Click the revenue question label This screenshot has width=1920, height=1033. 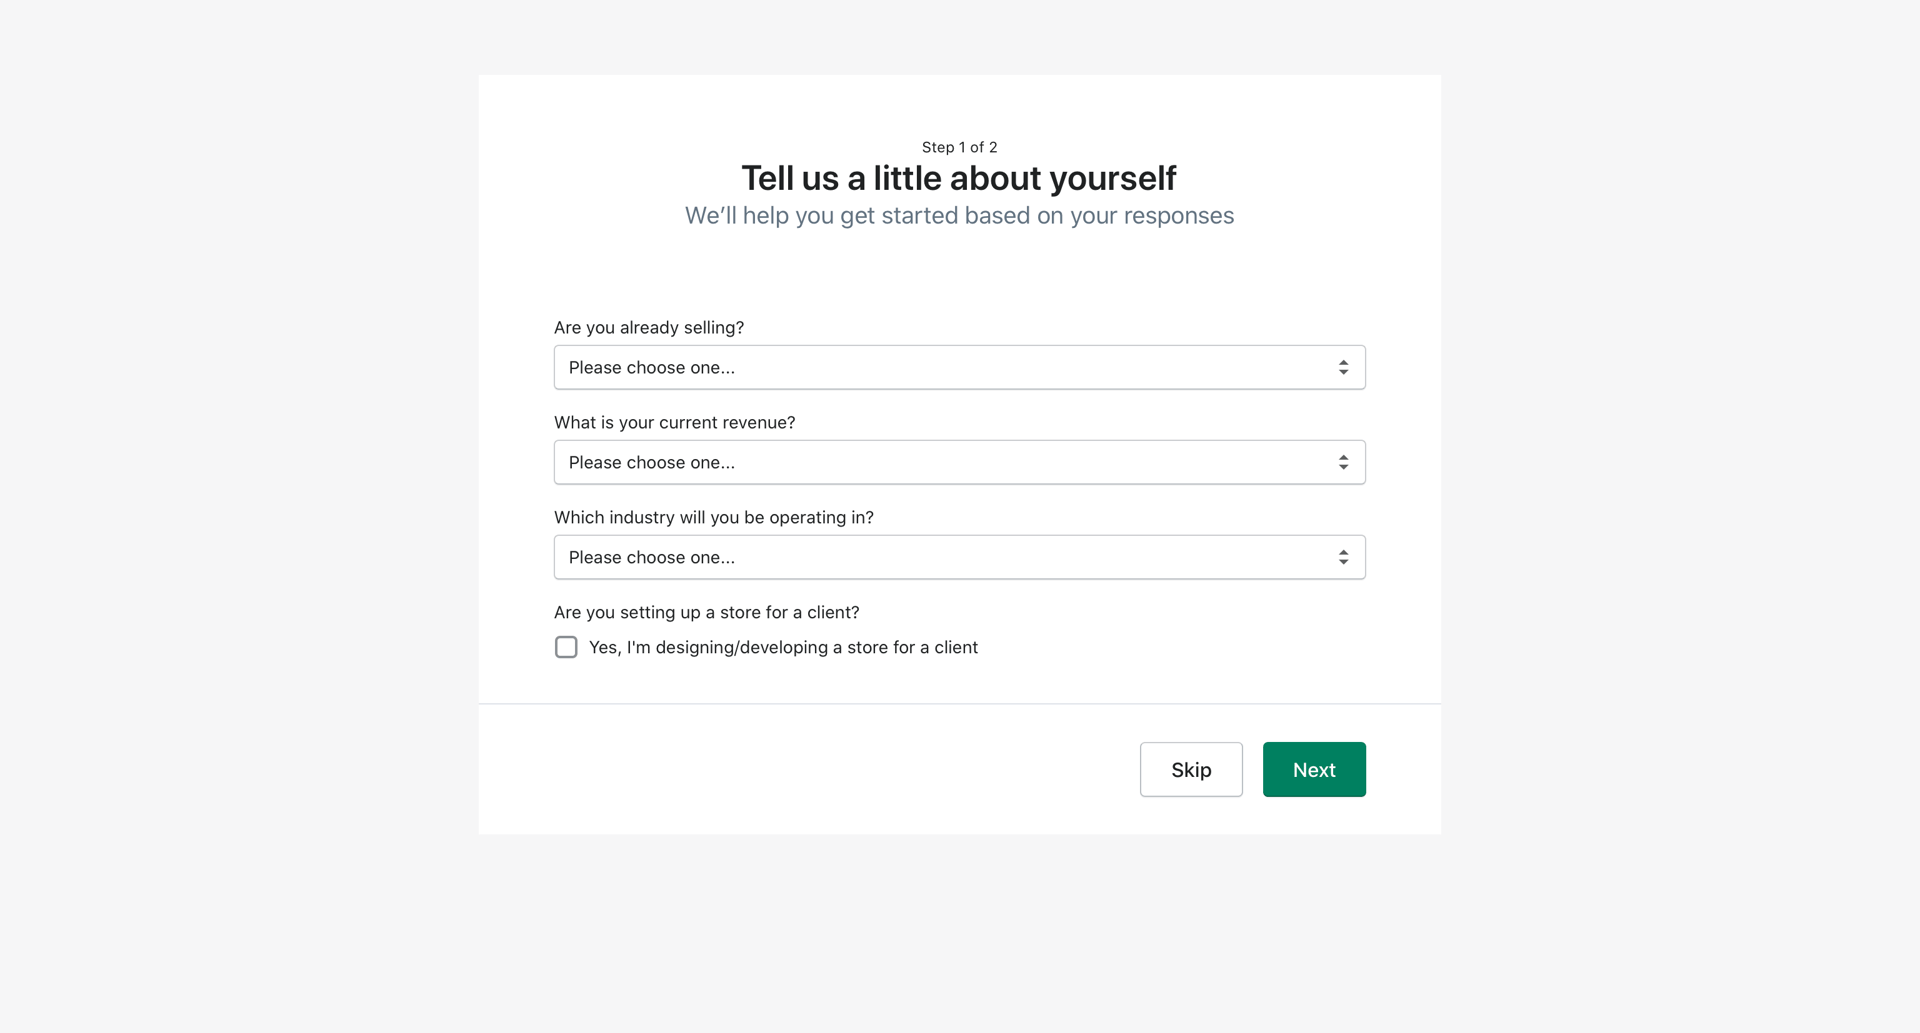pyautogui.click(x=675, y=422)
